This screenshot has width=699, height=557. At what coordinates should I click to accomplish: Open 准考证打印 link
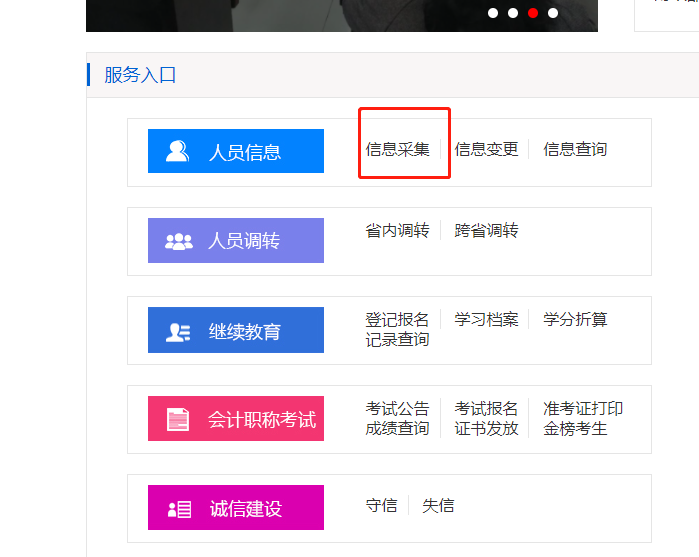click(x=583, y=408)
